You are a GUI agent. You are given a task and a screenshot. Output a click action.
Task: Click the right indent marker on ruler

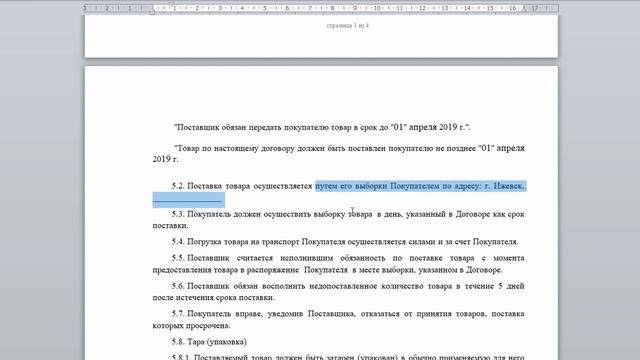[x=524, y=9]
